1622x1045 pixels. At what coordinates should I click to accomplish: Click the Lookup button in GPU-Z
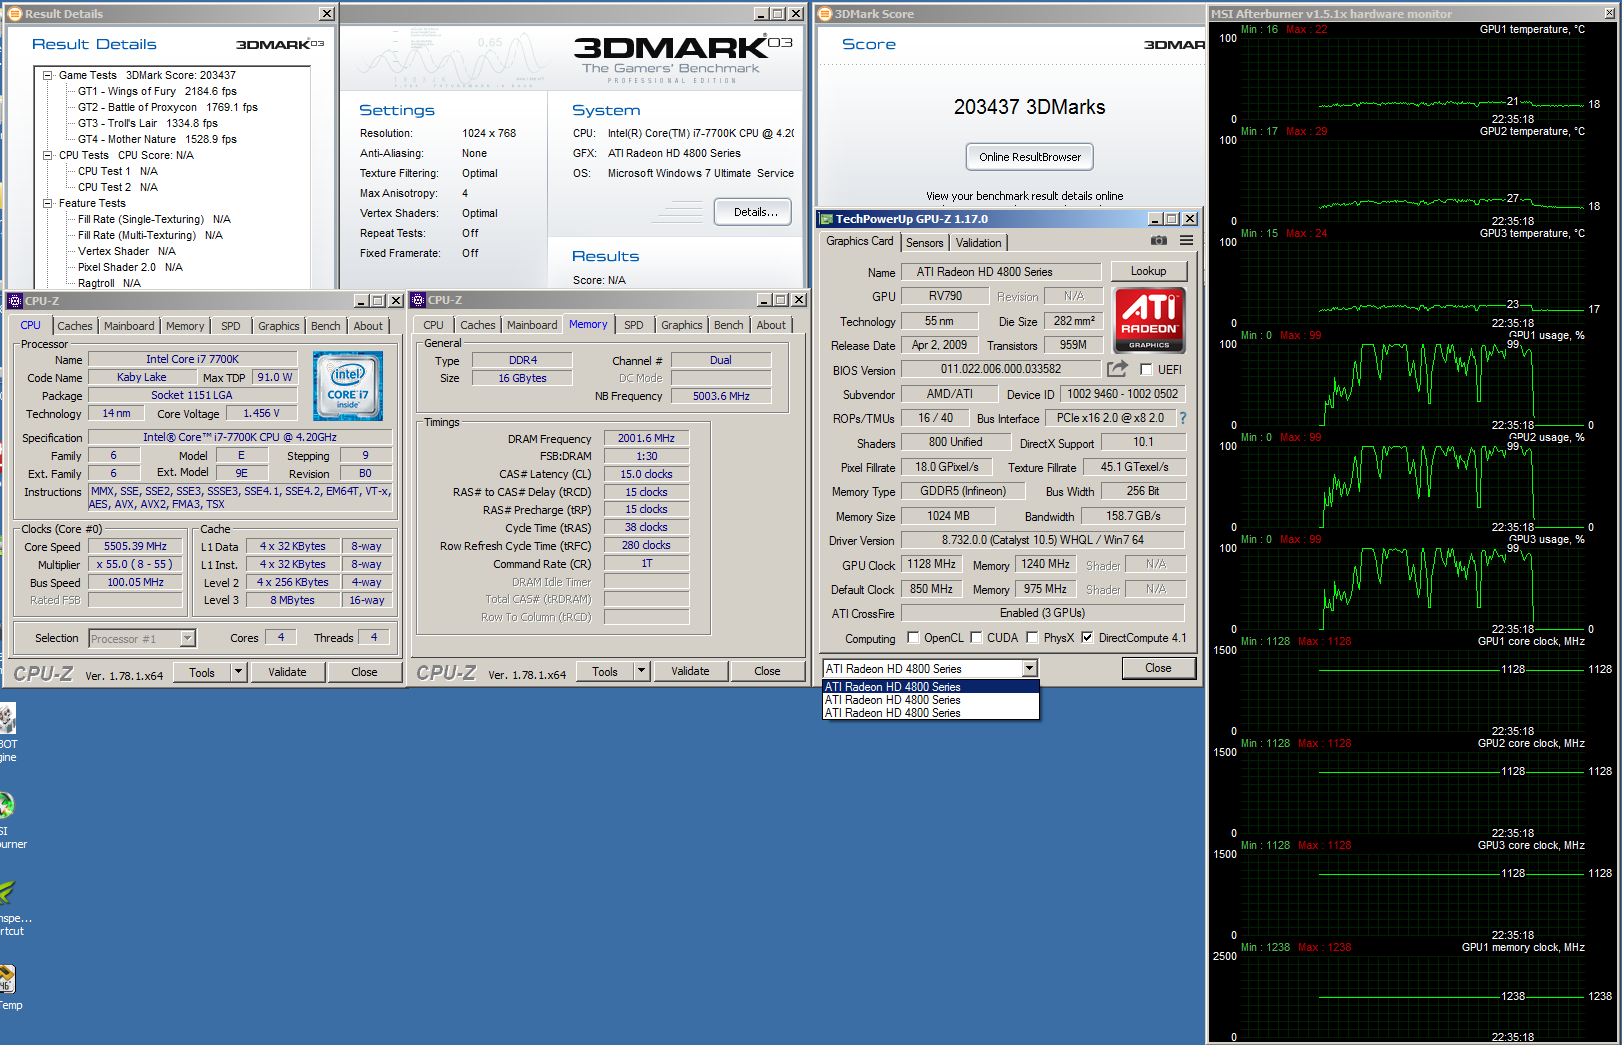coord(1148,271)
